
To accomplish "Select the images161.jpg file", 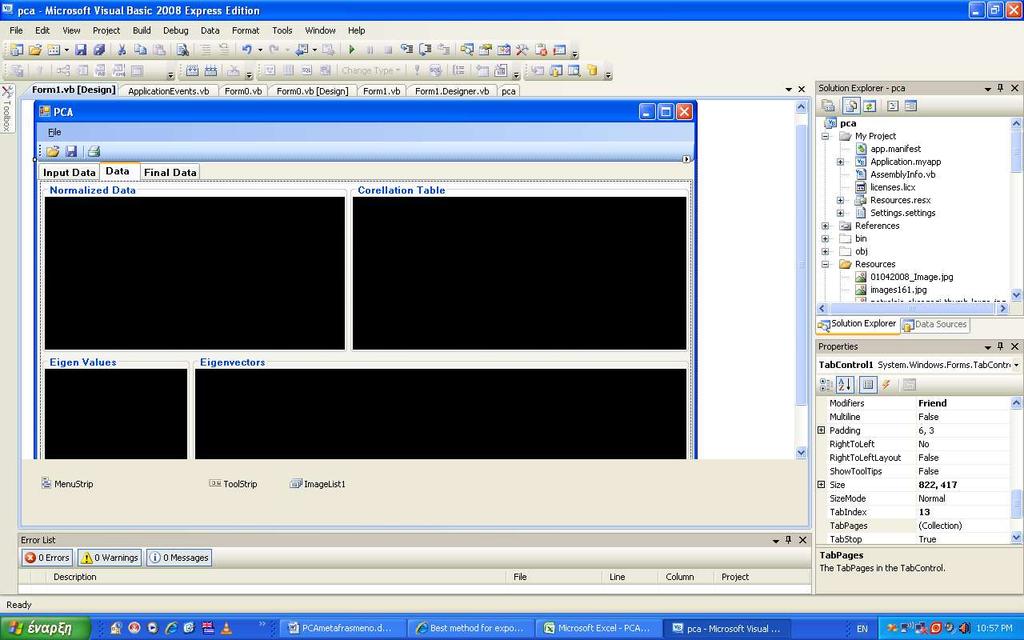I will click(898, 290).
